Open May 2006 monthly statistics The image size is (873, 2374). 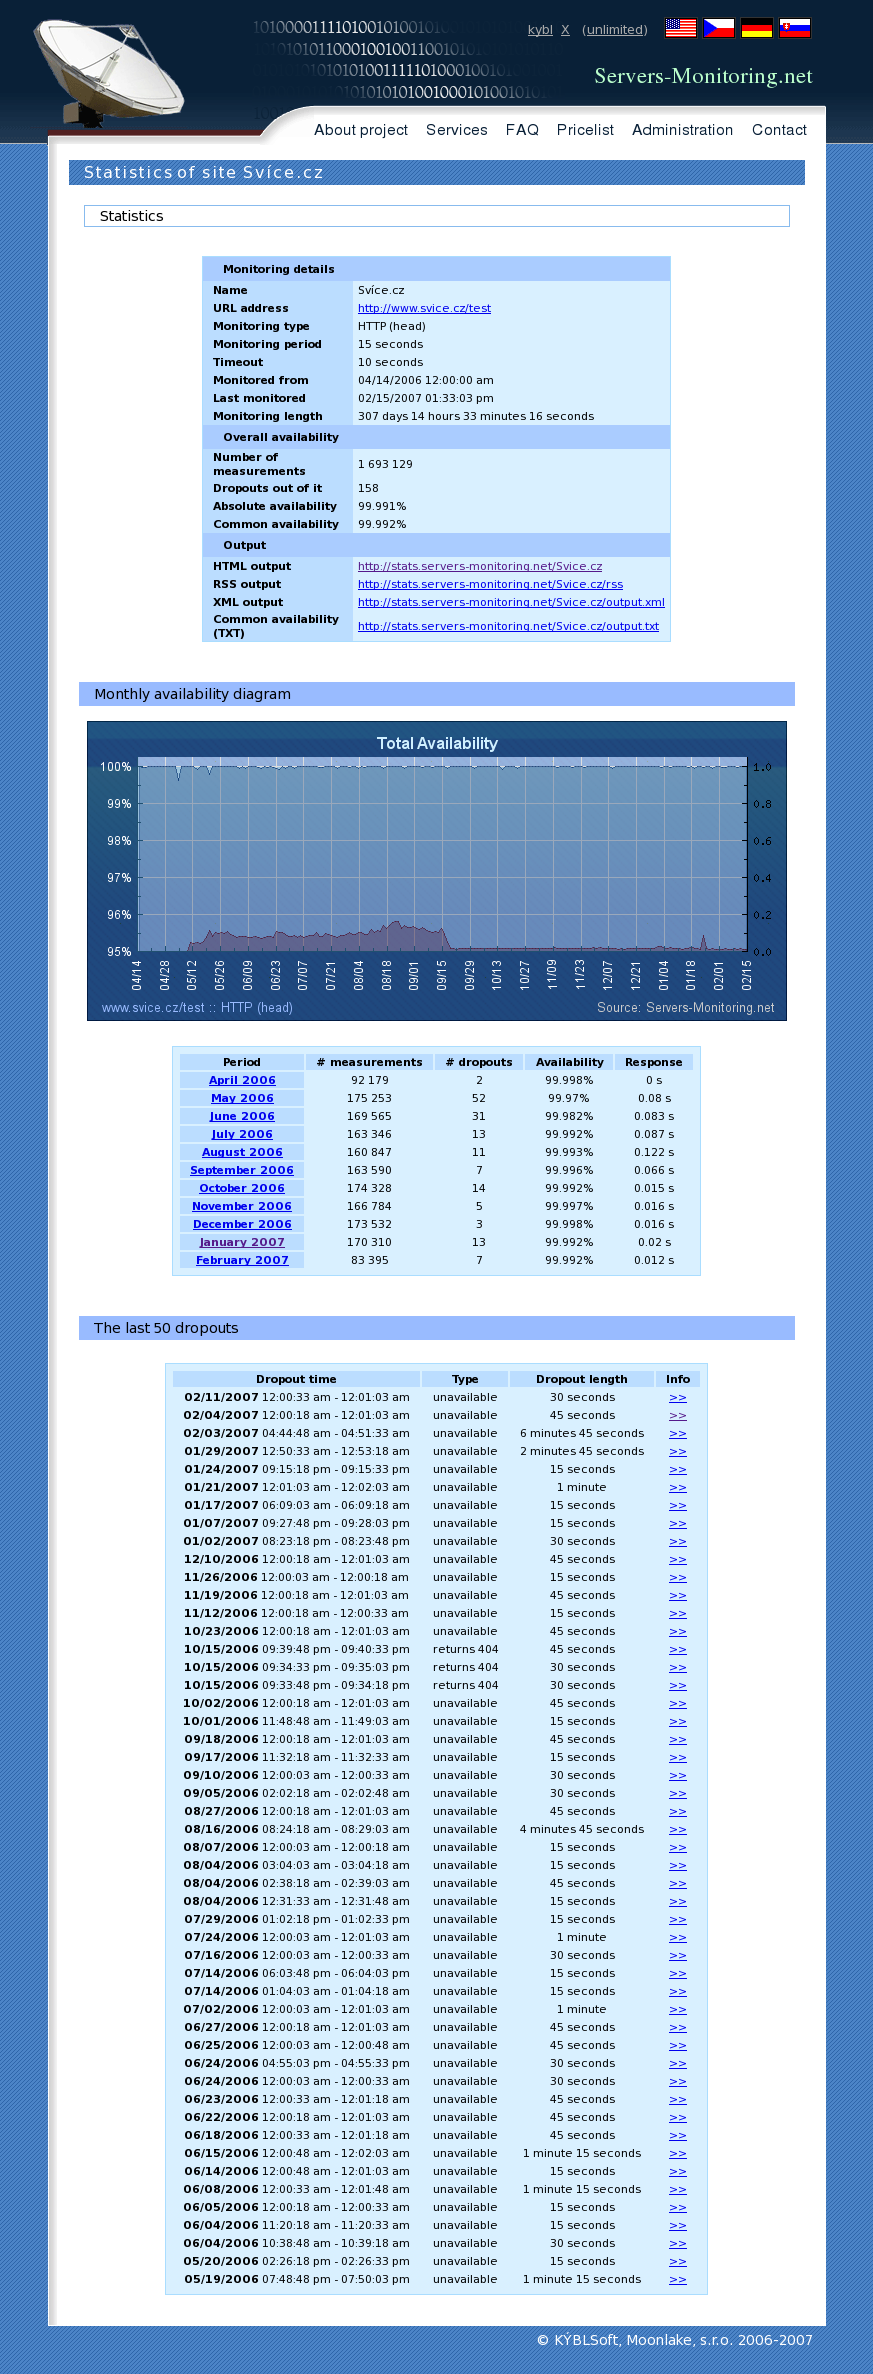242,1098
